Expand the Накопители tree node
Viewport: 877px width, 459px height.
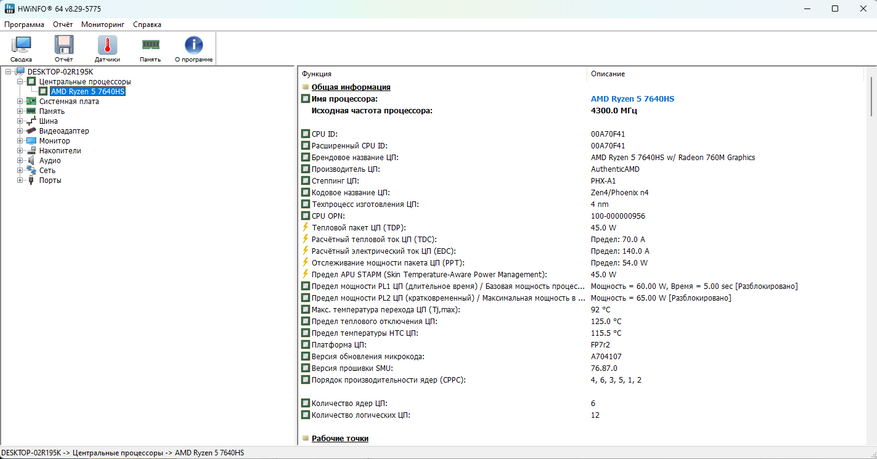tap(20, 150)
